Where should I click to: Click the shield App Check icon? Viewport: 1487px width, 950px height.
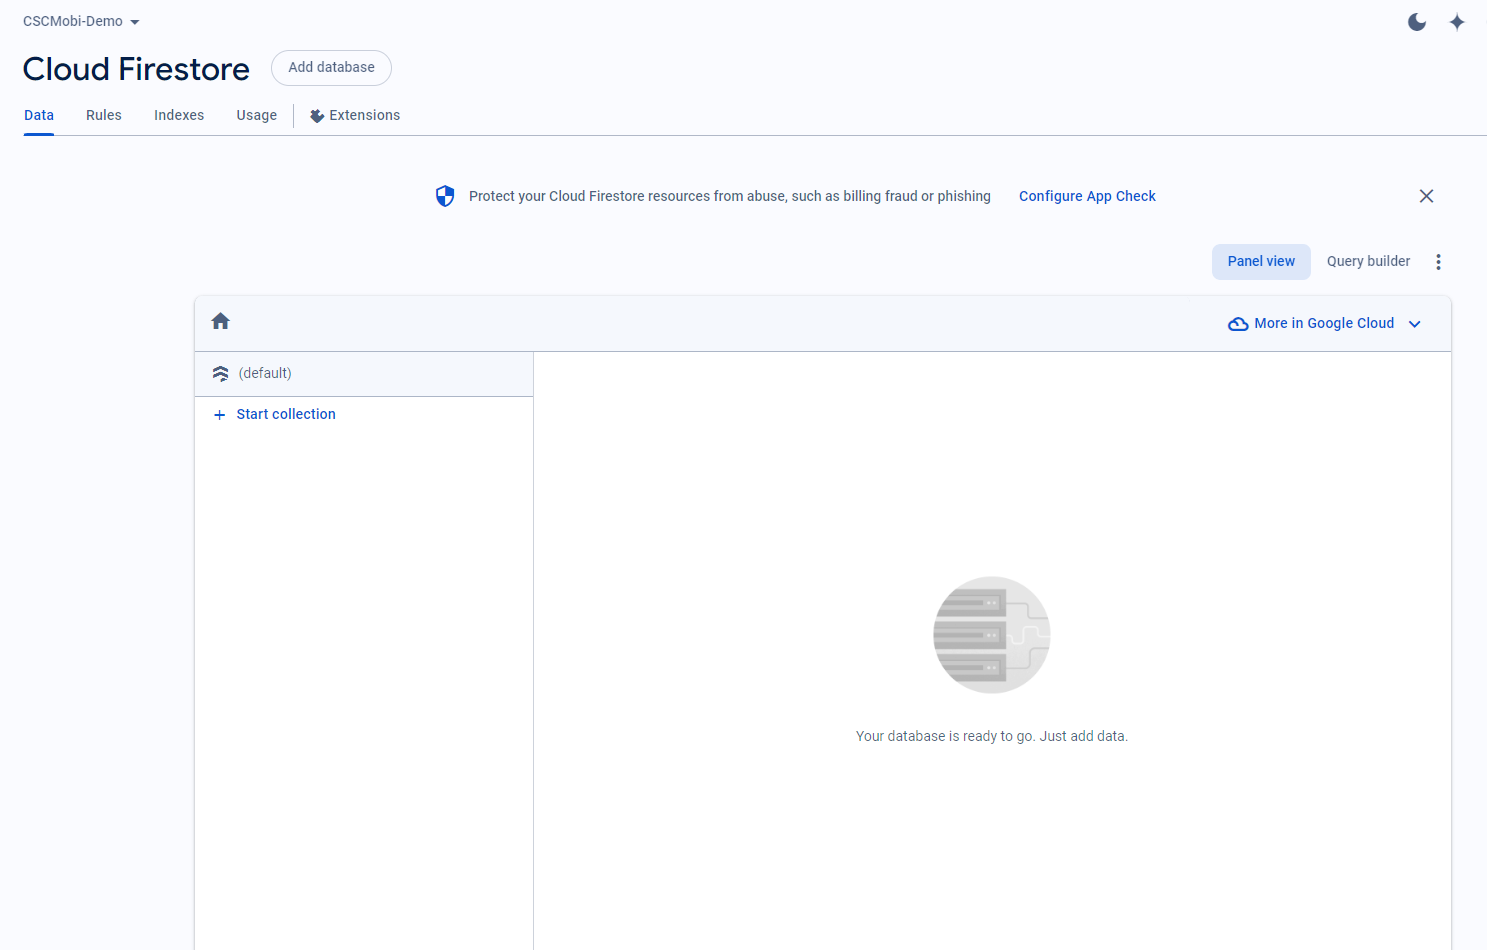click(x=445, y=196)
